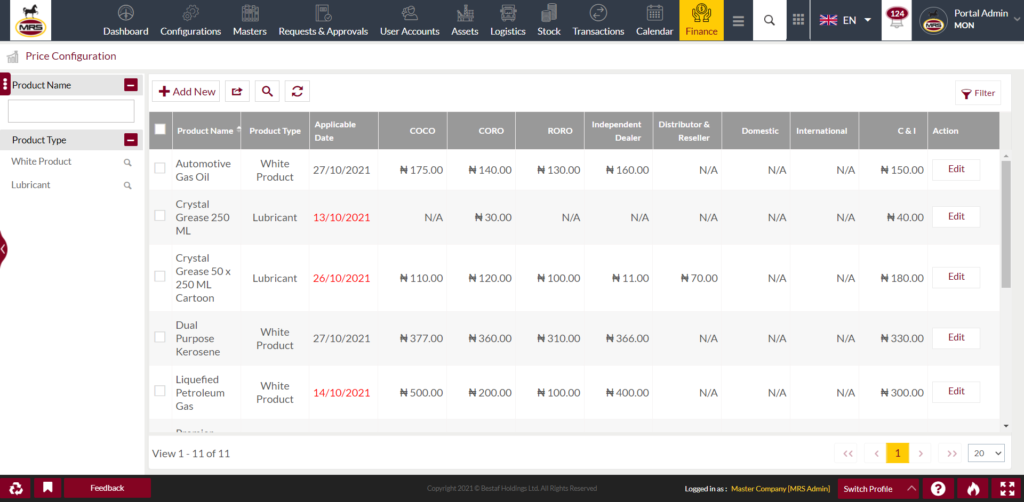Go to the last page with the double-right arrows
The image size is (1024, 502).
952,453
